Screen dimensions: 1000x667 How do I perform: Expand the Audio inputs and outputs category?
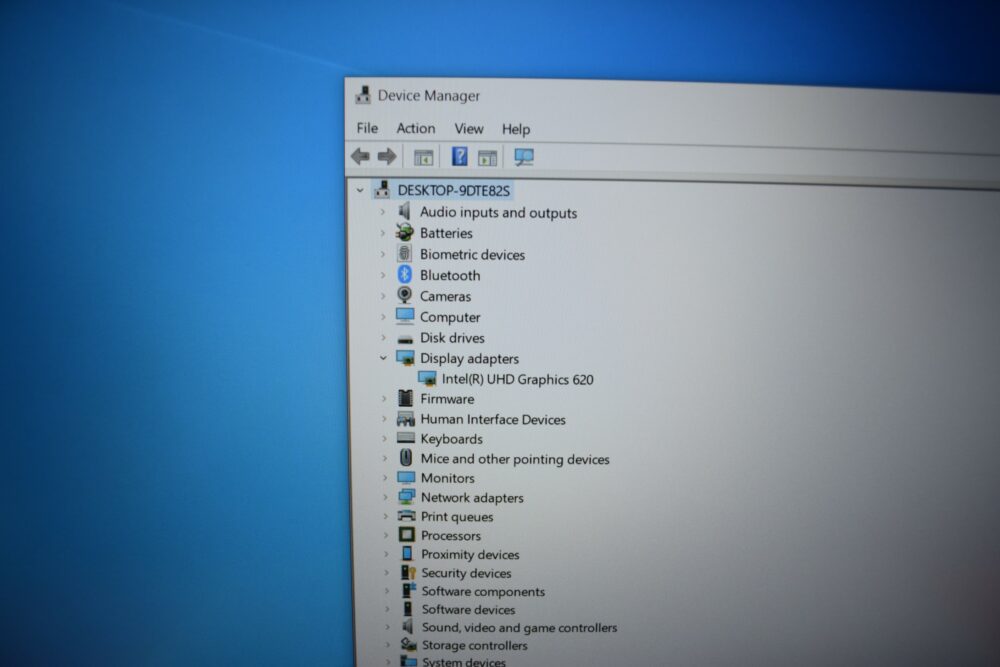(383, 212)
